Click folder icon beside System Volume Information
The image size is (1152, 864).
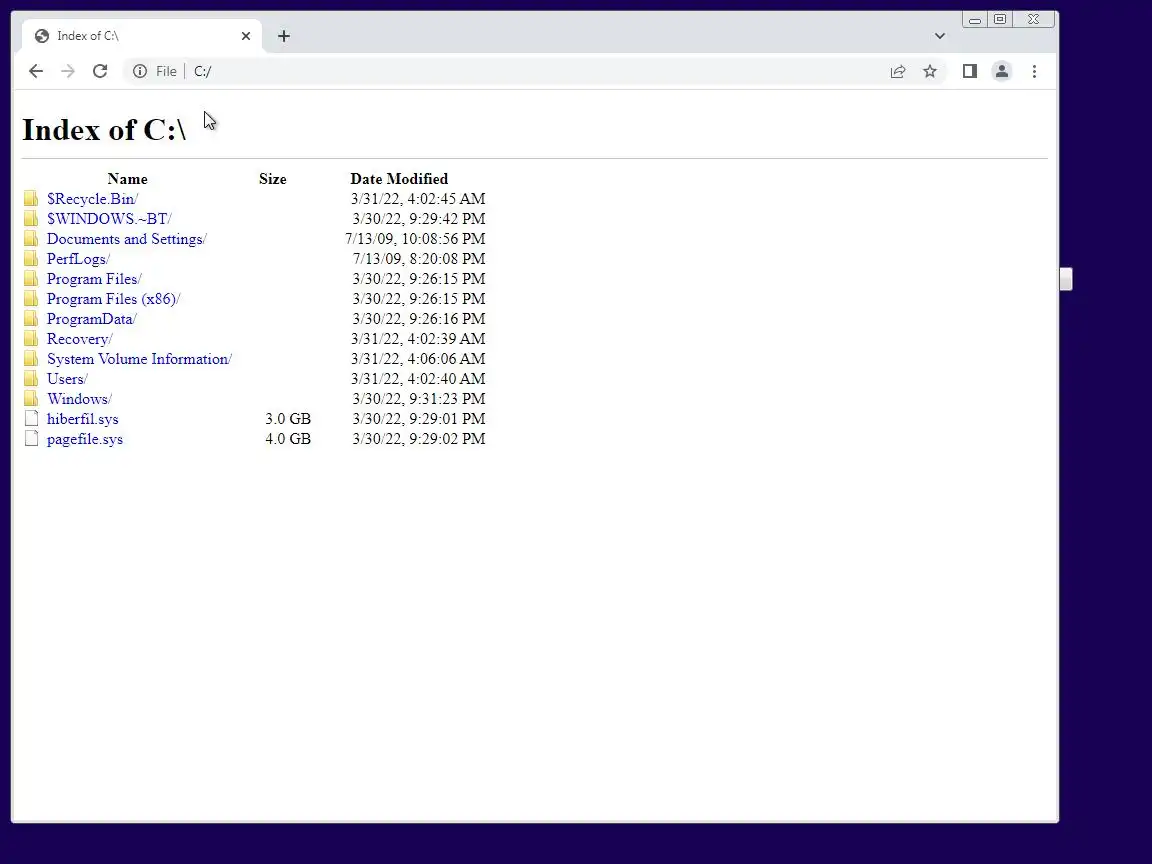(x=31, y=359)
